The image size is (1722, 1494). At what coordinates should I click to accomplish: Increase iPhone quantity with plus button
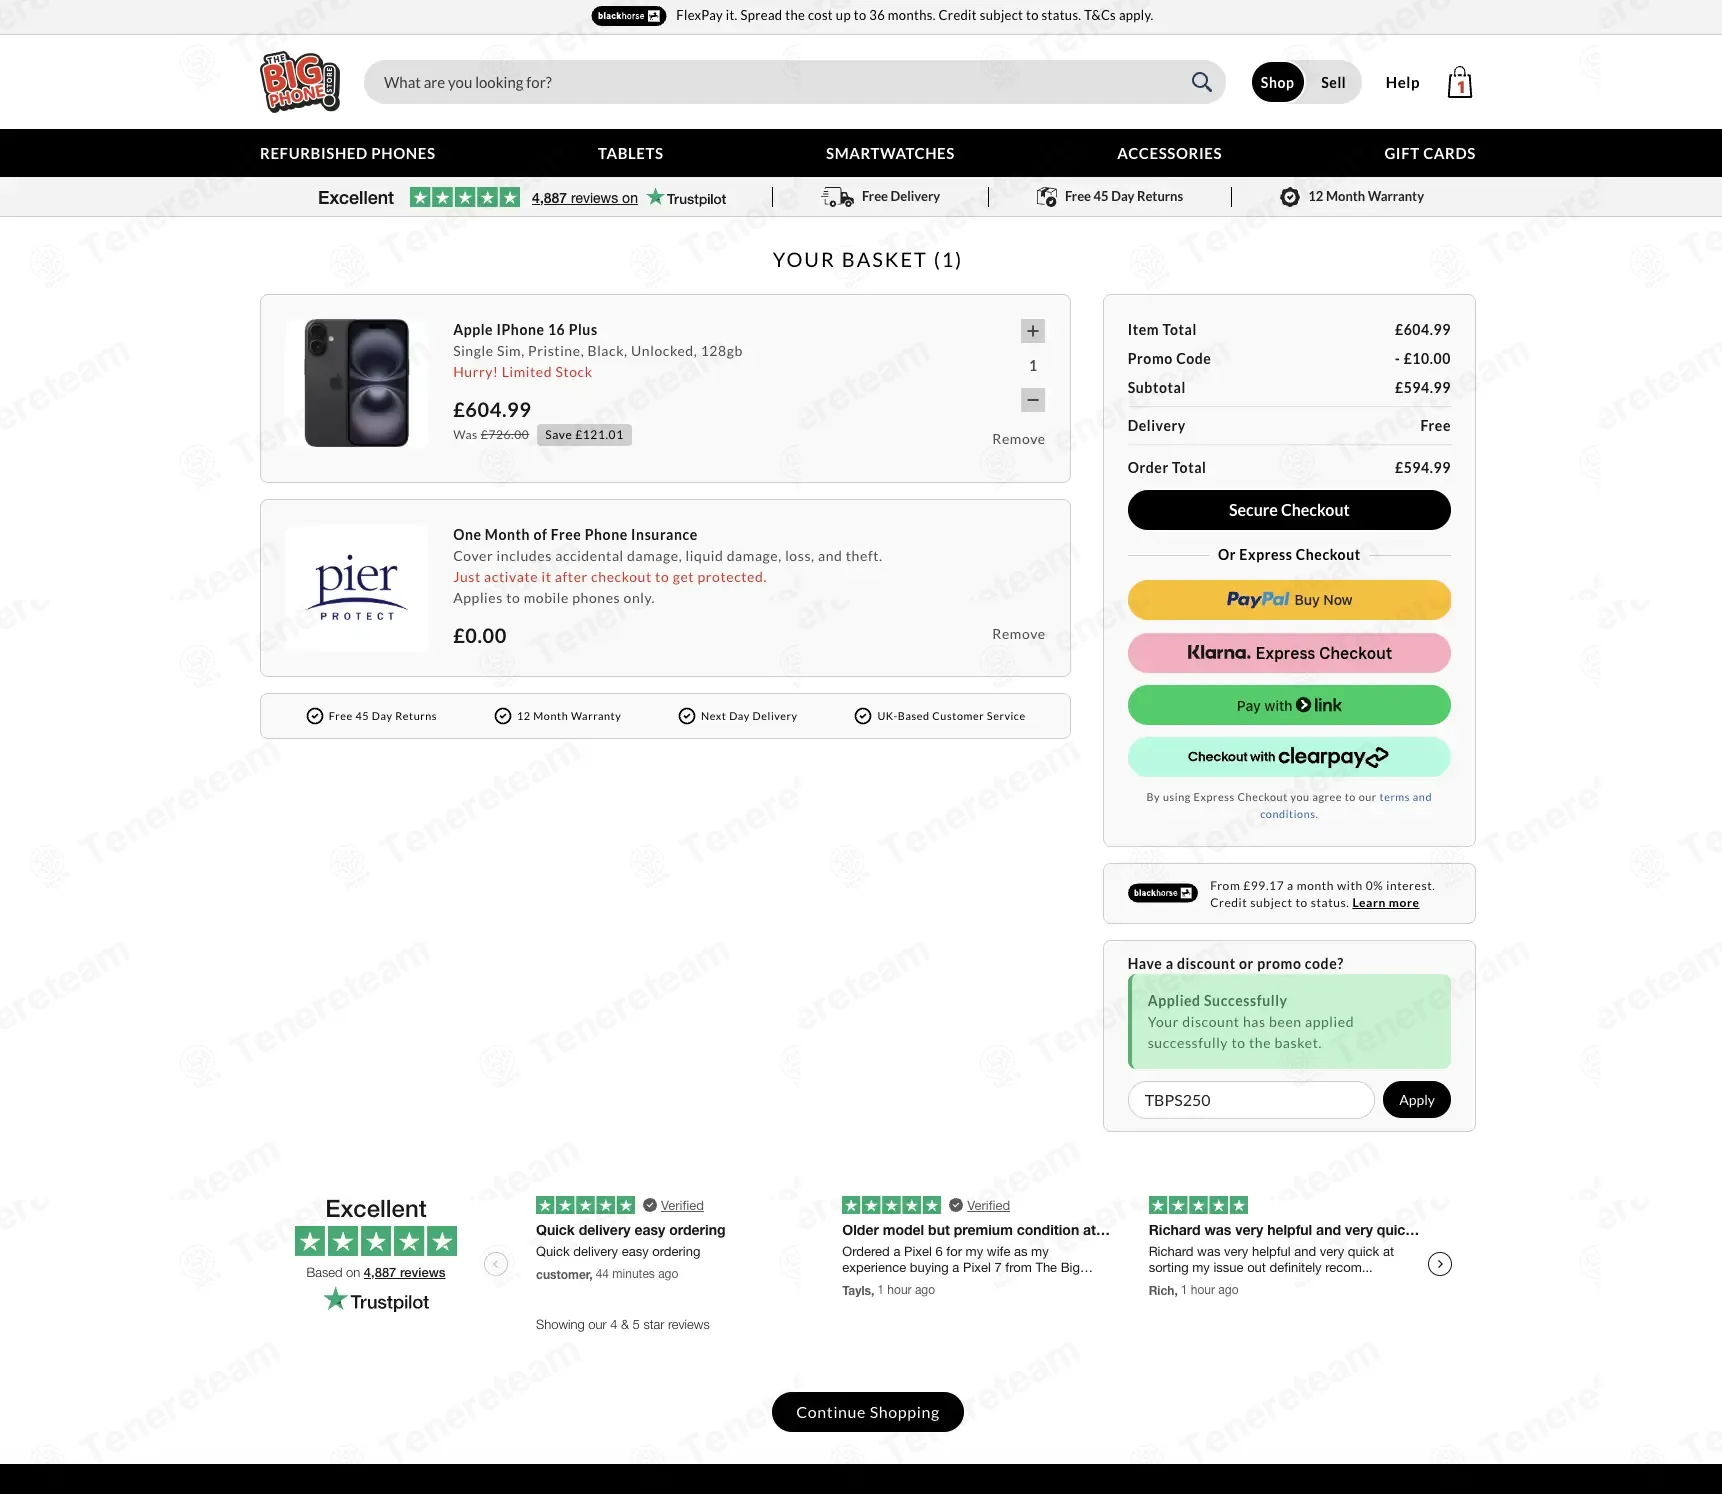point(1033,331)
